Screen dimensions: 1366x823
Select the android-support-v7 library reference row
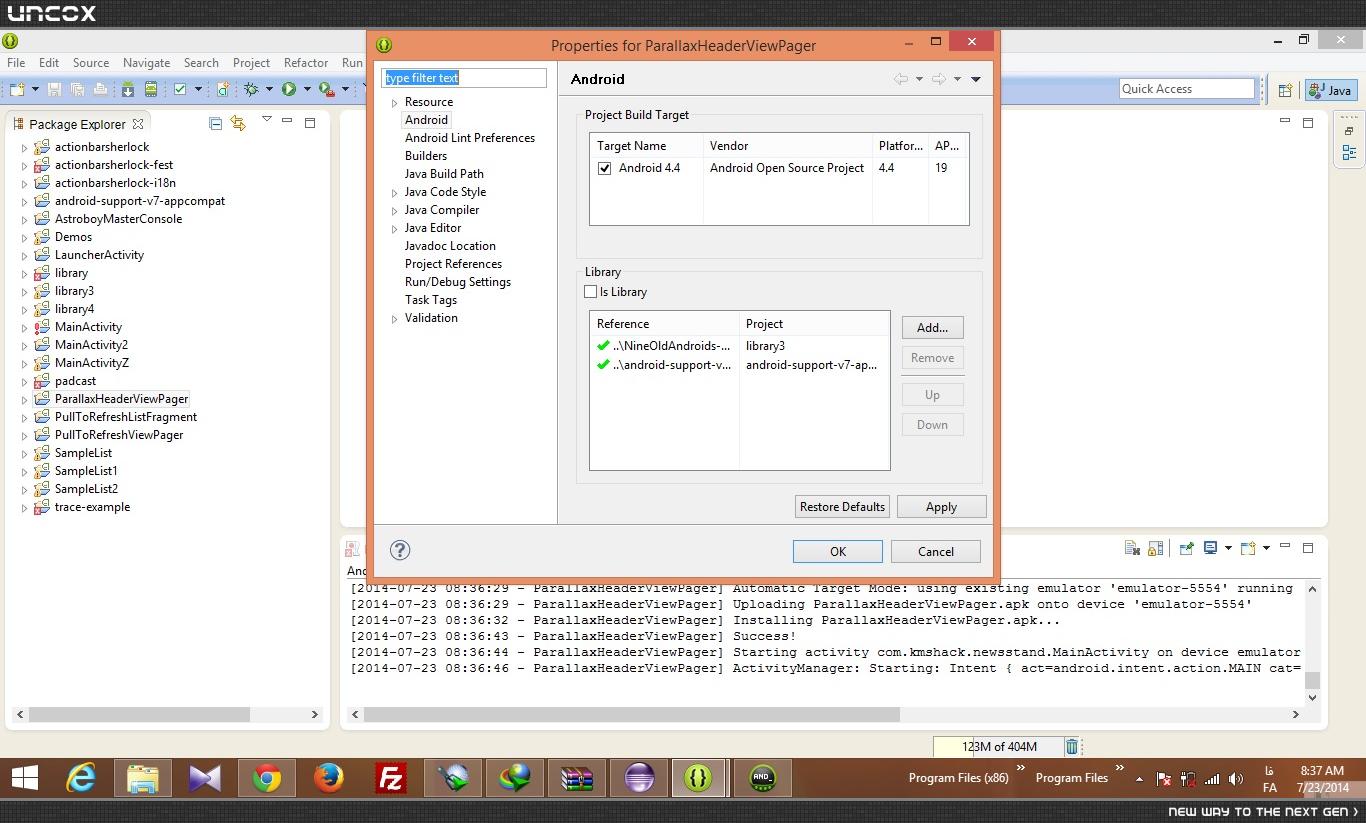[x=739, y=365]
